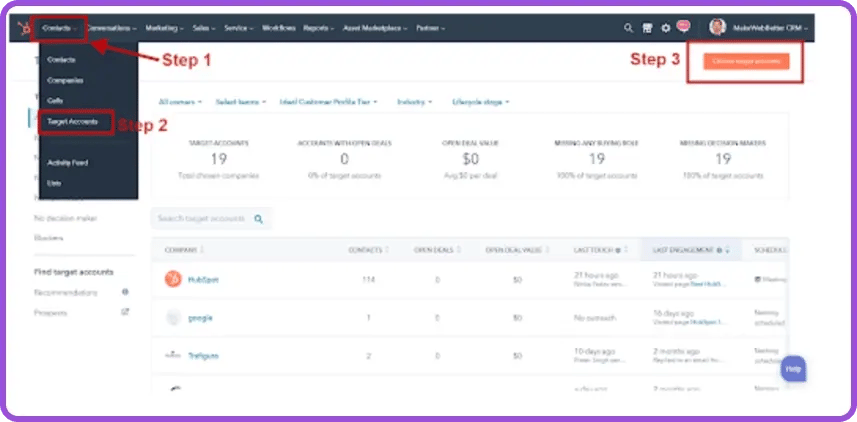
Task: Expand the Industry filter dropdown
Action: pos(414,102)
